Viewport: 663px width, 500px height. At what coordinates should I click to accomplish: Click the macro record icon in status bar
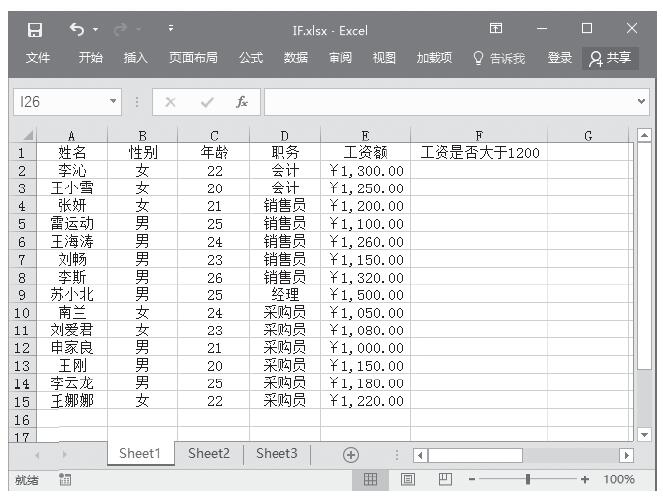tap(65, 480)
